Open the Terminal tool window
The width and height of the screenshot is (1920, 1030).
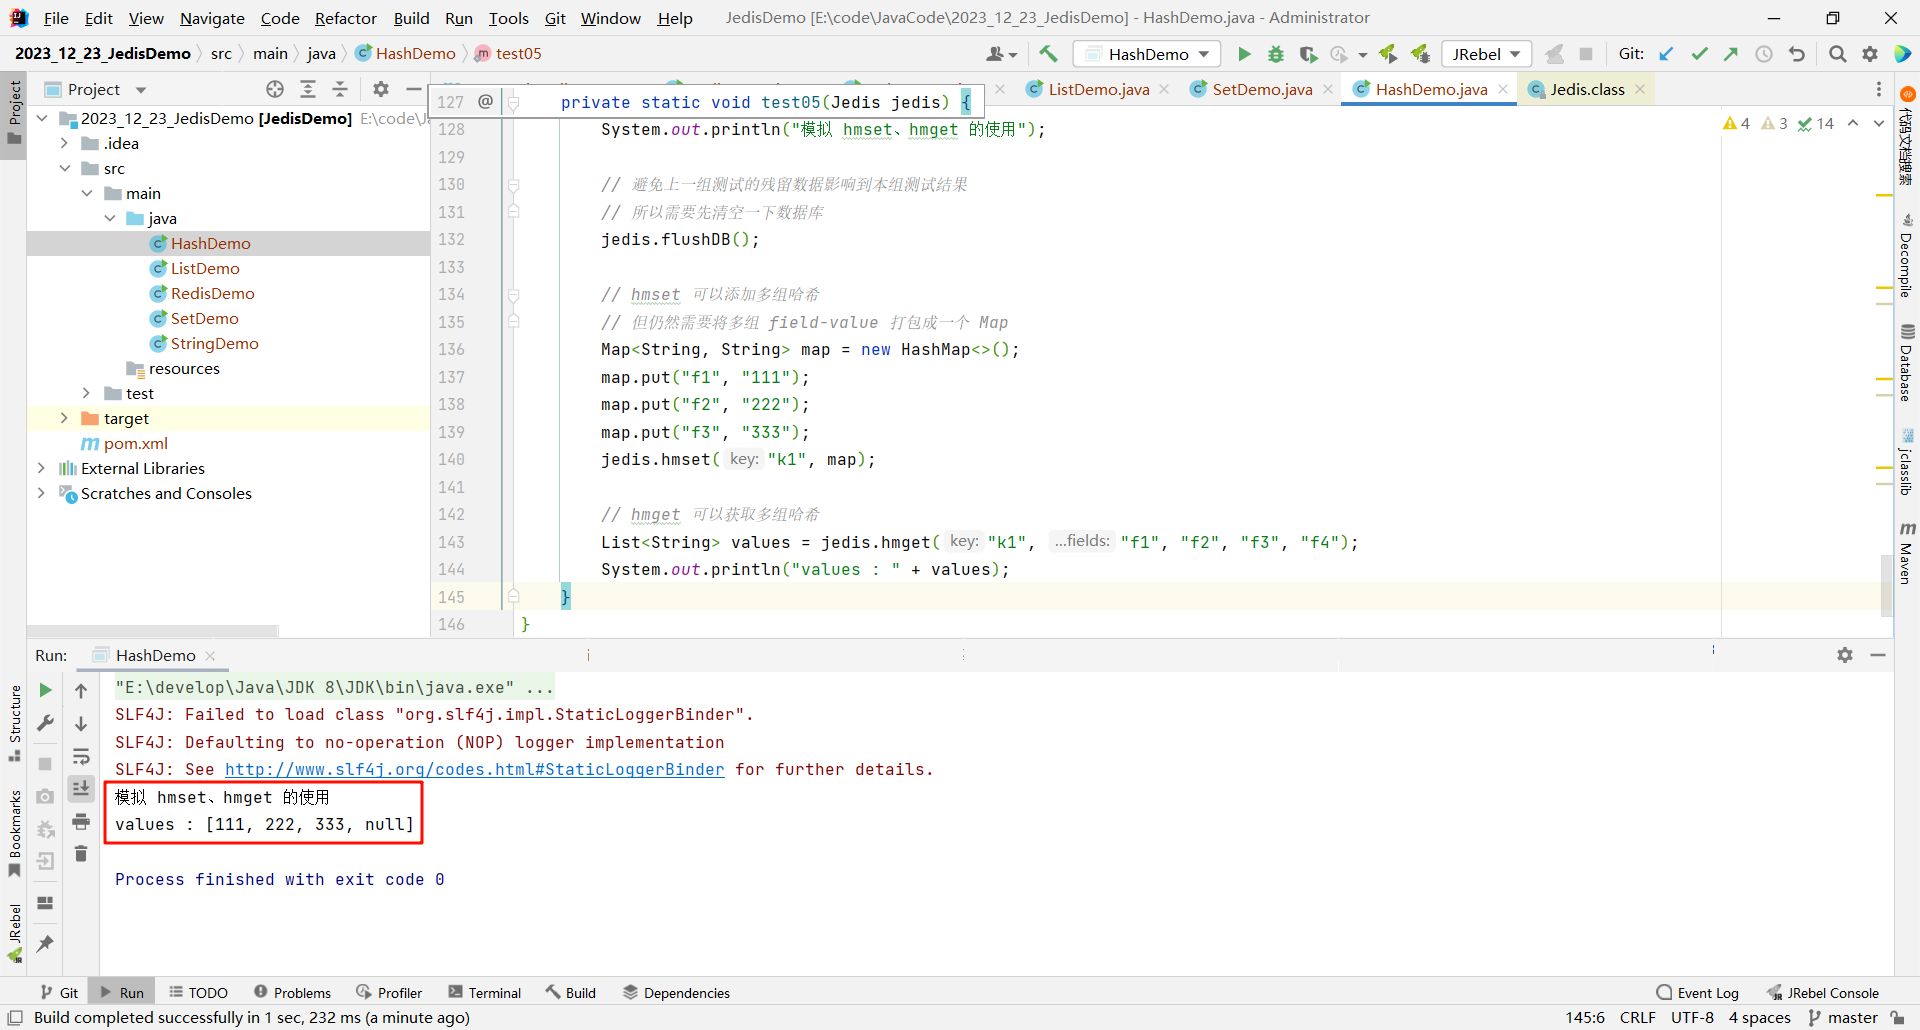pyautogui.click(x=485, y=992)
